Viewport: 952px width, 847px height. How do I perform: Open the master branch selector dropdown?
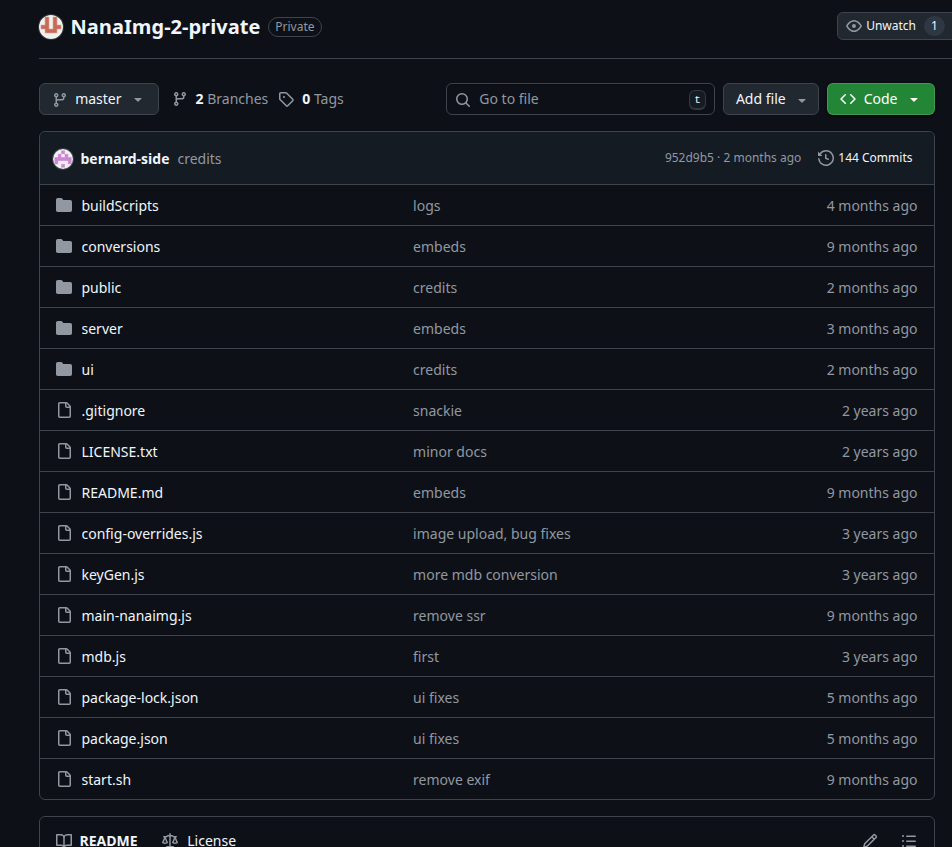pos(99,99)
